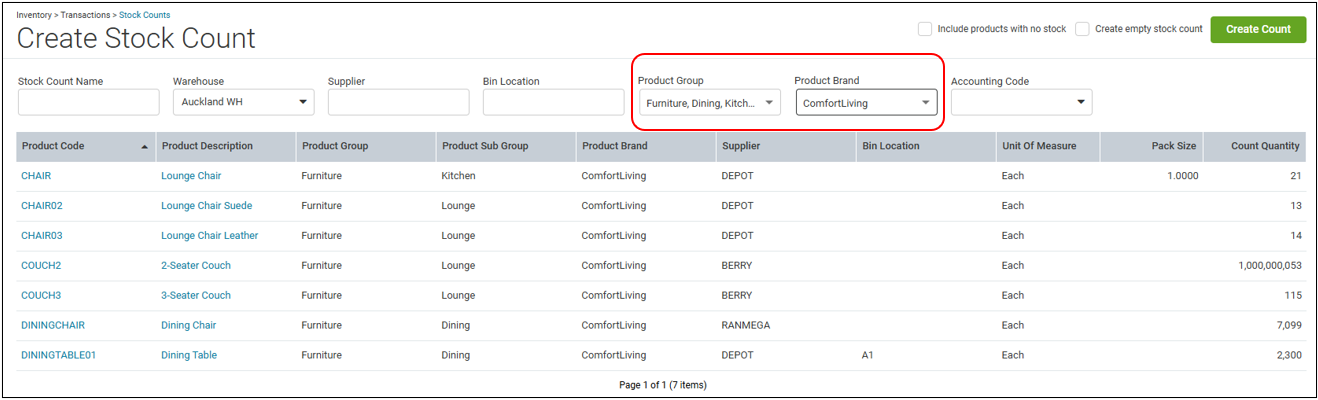Viewport: 1318px width, 400px height.
Task: Click the Bin Location filter field
Action: (554, 102)
